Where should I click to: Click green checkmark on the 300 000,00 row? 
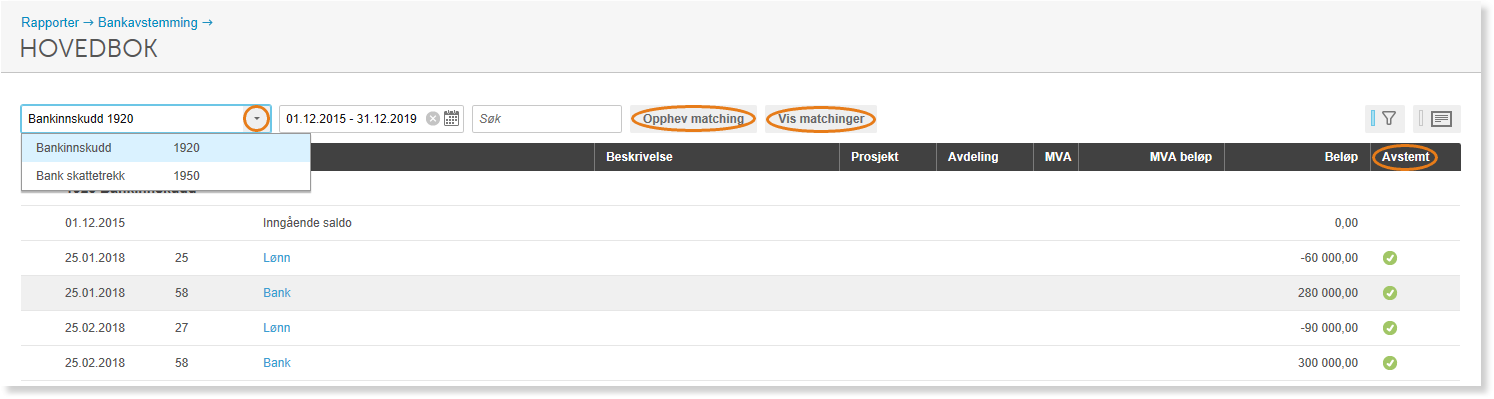tap(1389, 363)
